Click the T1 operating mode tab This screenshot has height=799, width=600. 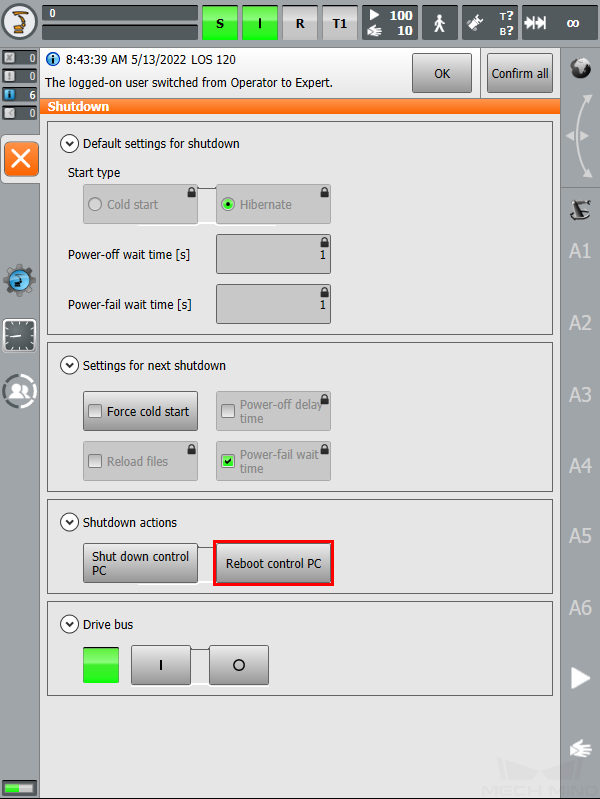pos(340,23)
